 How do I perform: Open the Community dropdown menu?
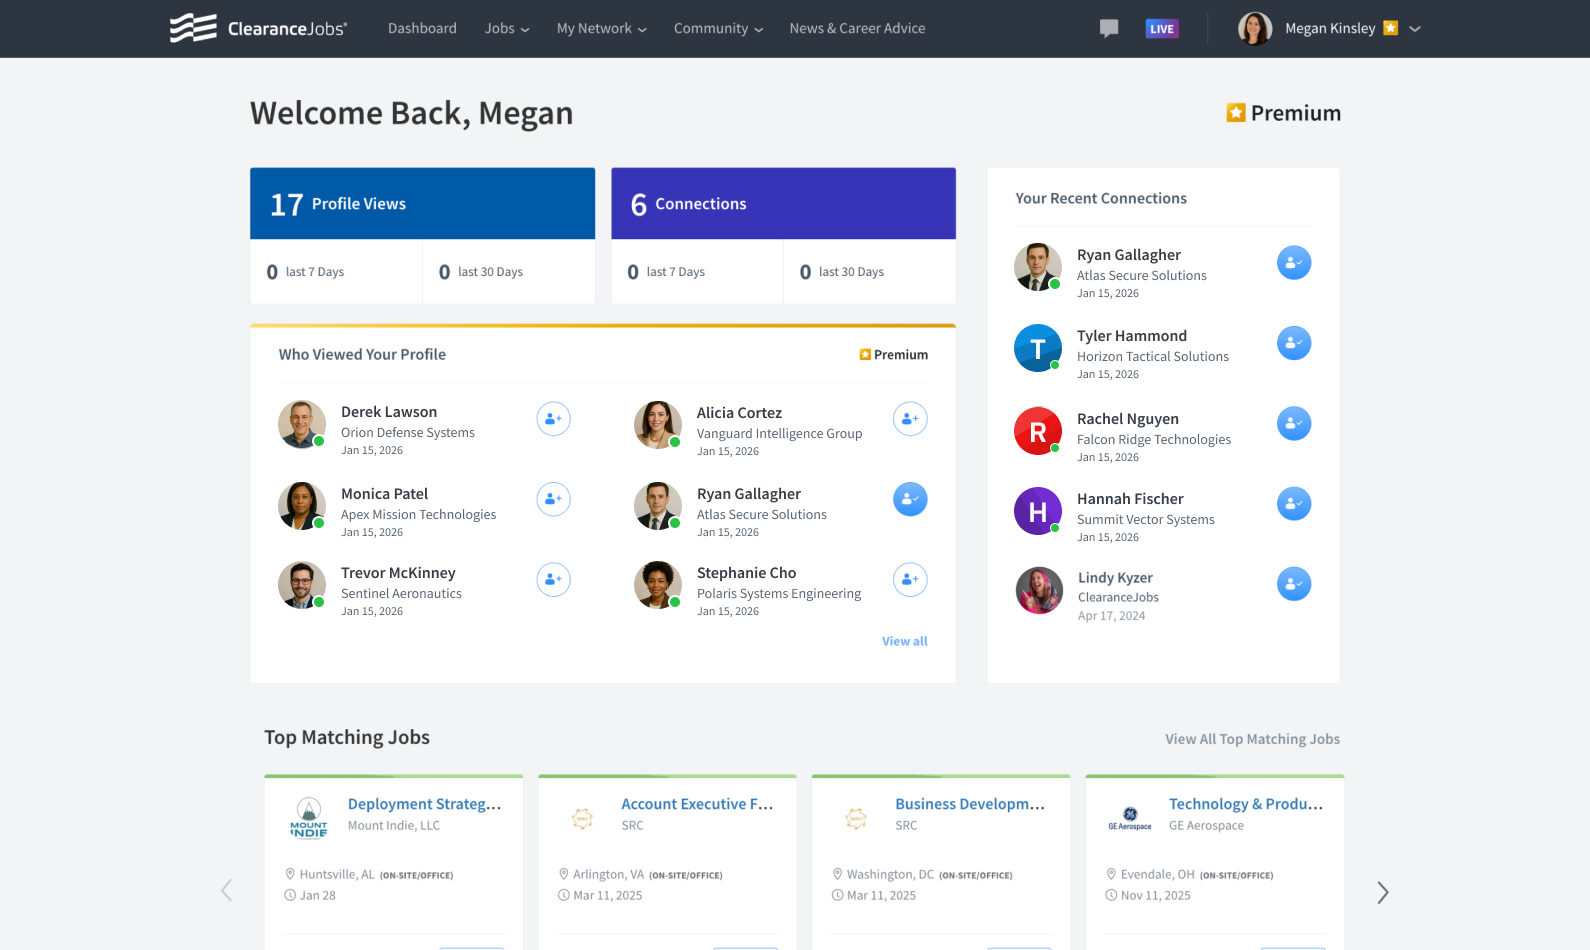(x=718, y=28)
